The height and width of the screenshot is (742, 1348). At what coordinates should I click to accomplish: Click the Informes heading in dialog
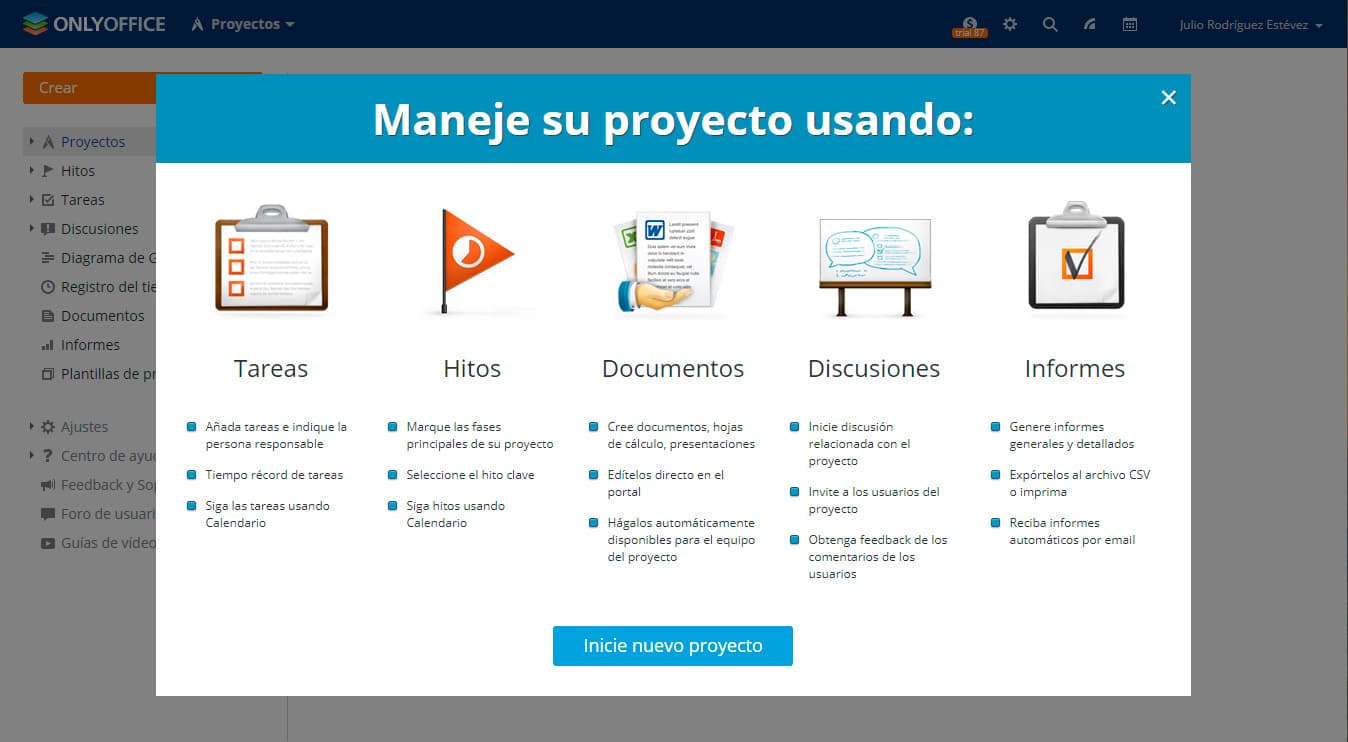1075,368
